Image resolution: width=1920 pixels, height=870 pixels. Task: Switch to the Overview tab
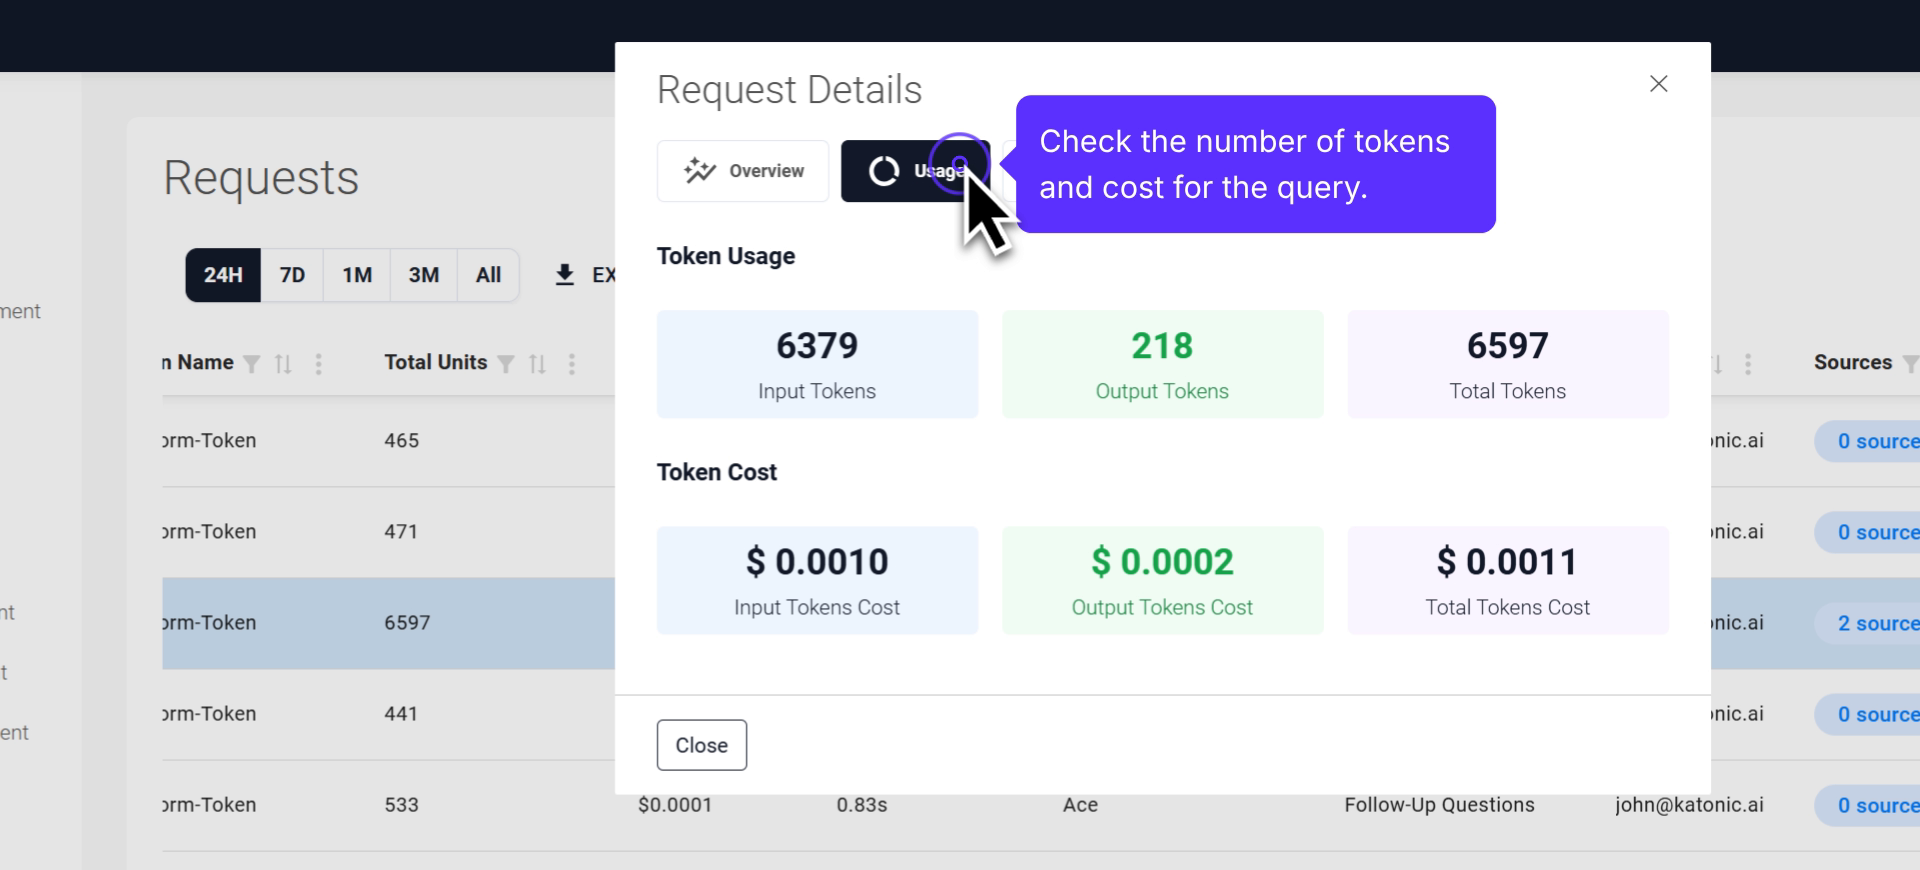743,171
